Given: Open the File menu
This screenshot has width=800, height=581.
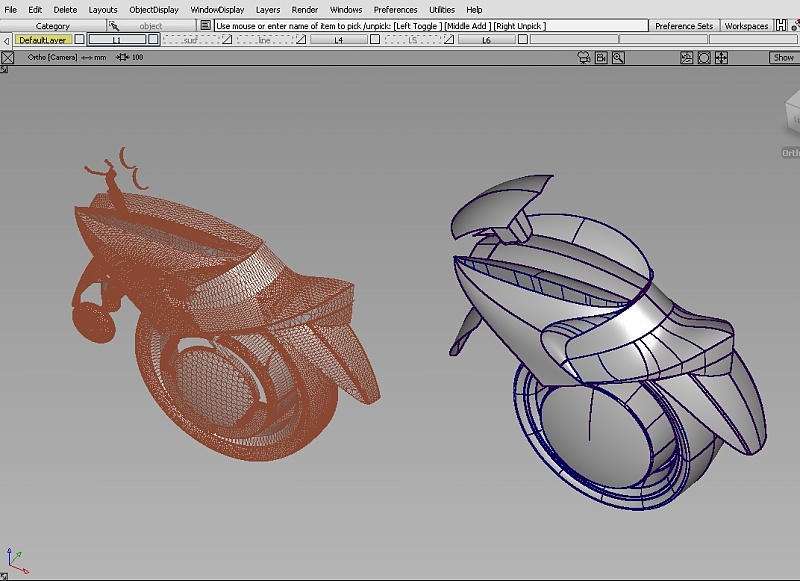Looking at the screenshot, I should [10, 10].
